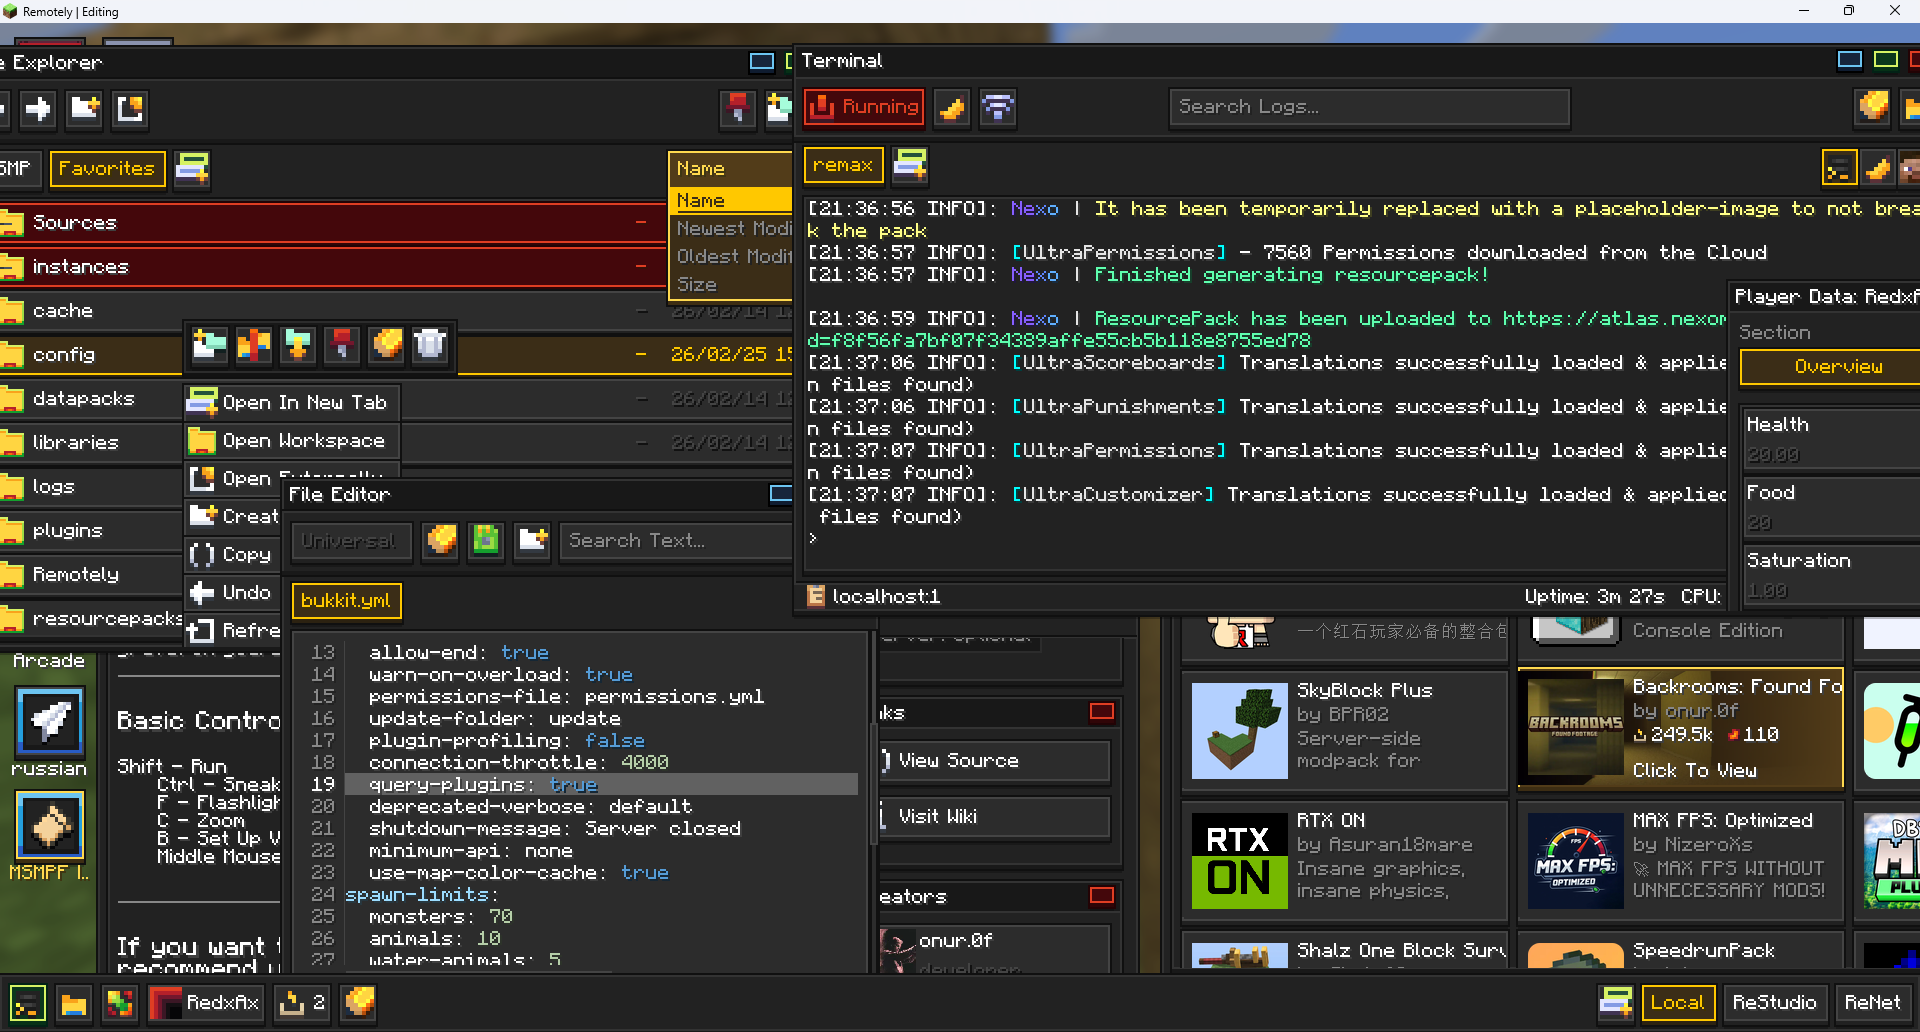Click the forward arrow in Explorer toolbar

point(38,108)
